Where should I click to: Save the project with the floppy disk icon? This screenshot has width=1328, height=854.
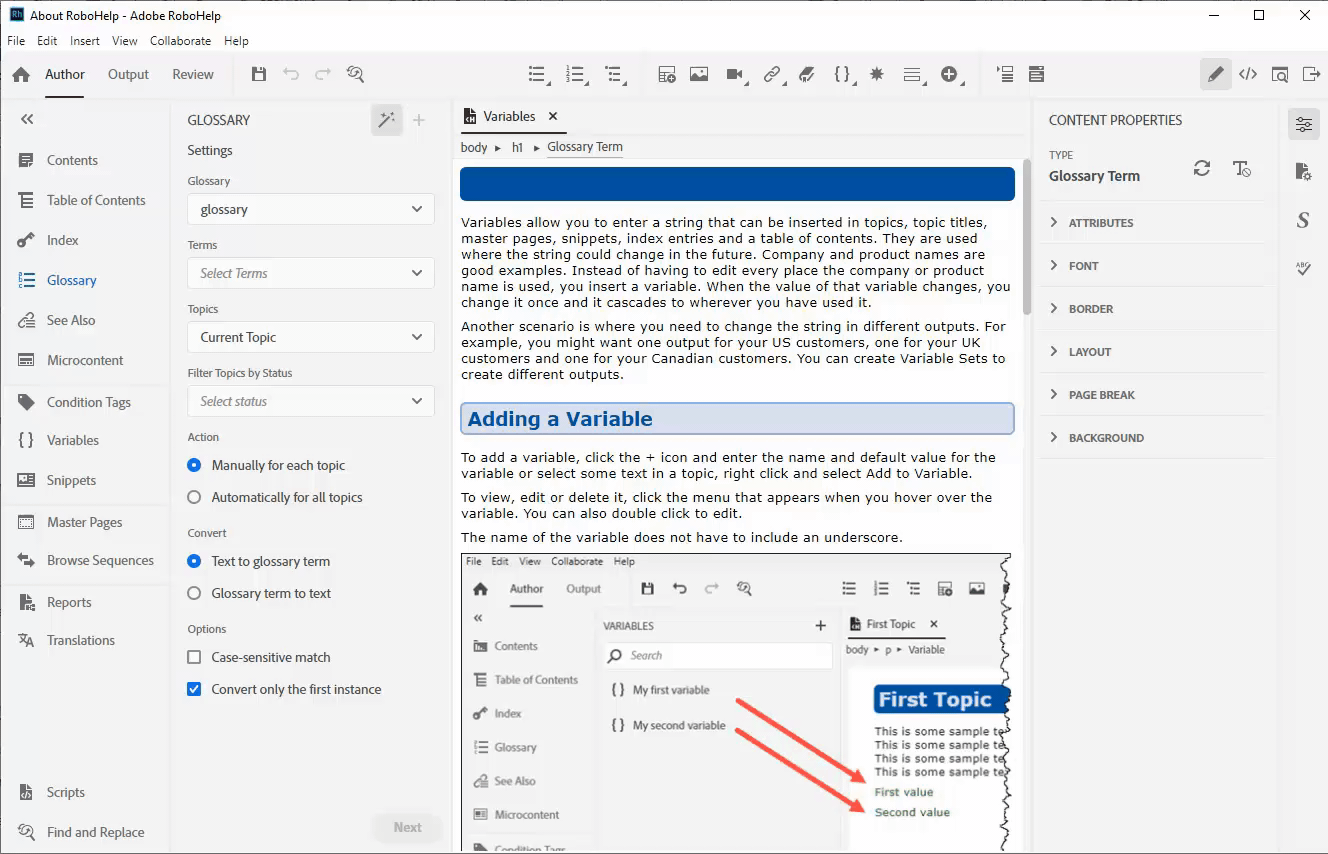(259, 74)
